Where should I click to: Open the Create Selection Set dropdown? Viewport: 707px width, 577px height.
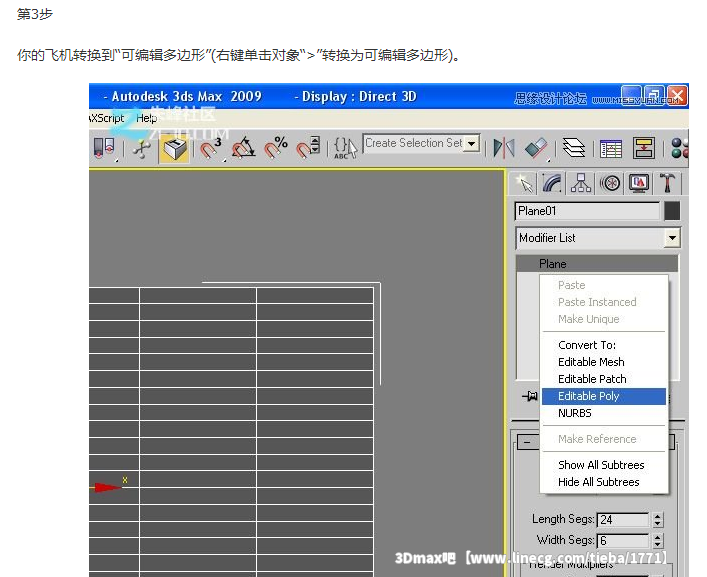tap(472, 144)
